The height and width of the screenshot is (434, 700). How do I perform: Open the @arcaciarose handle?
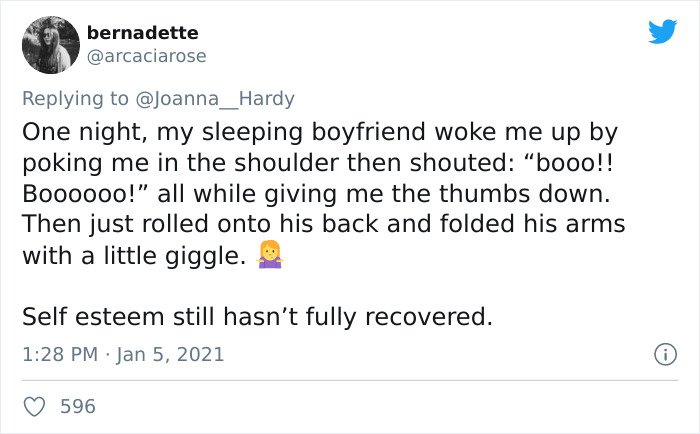[x=146, y=56]
